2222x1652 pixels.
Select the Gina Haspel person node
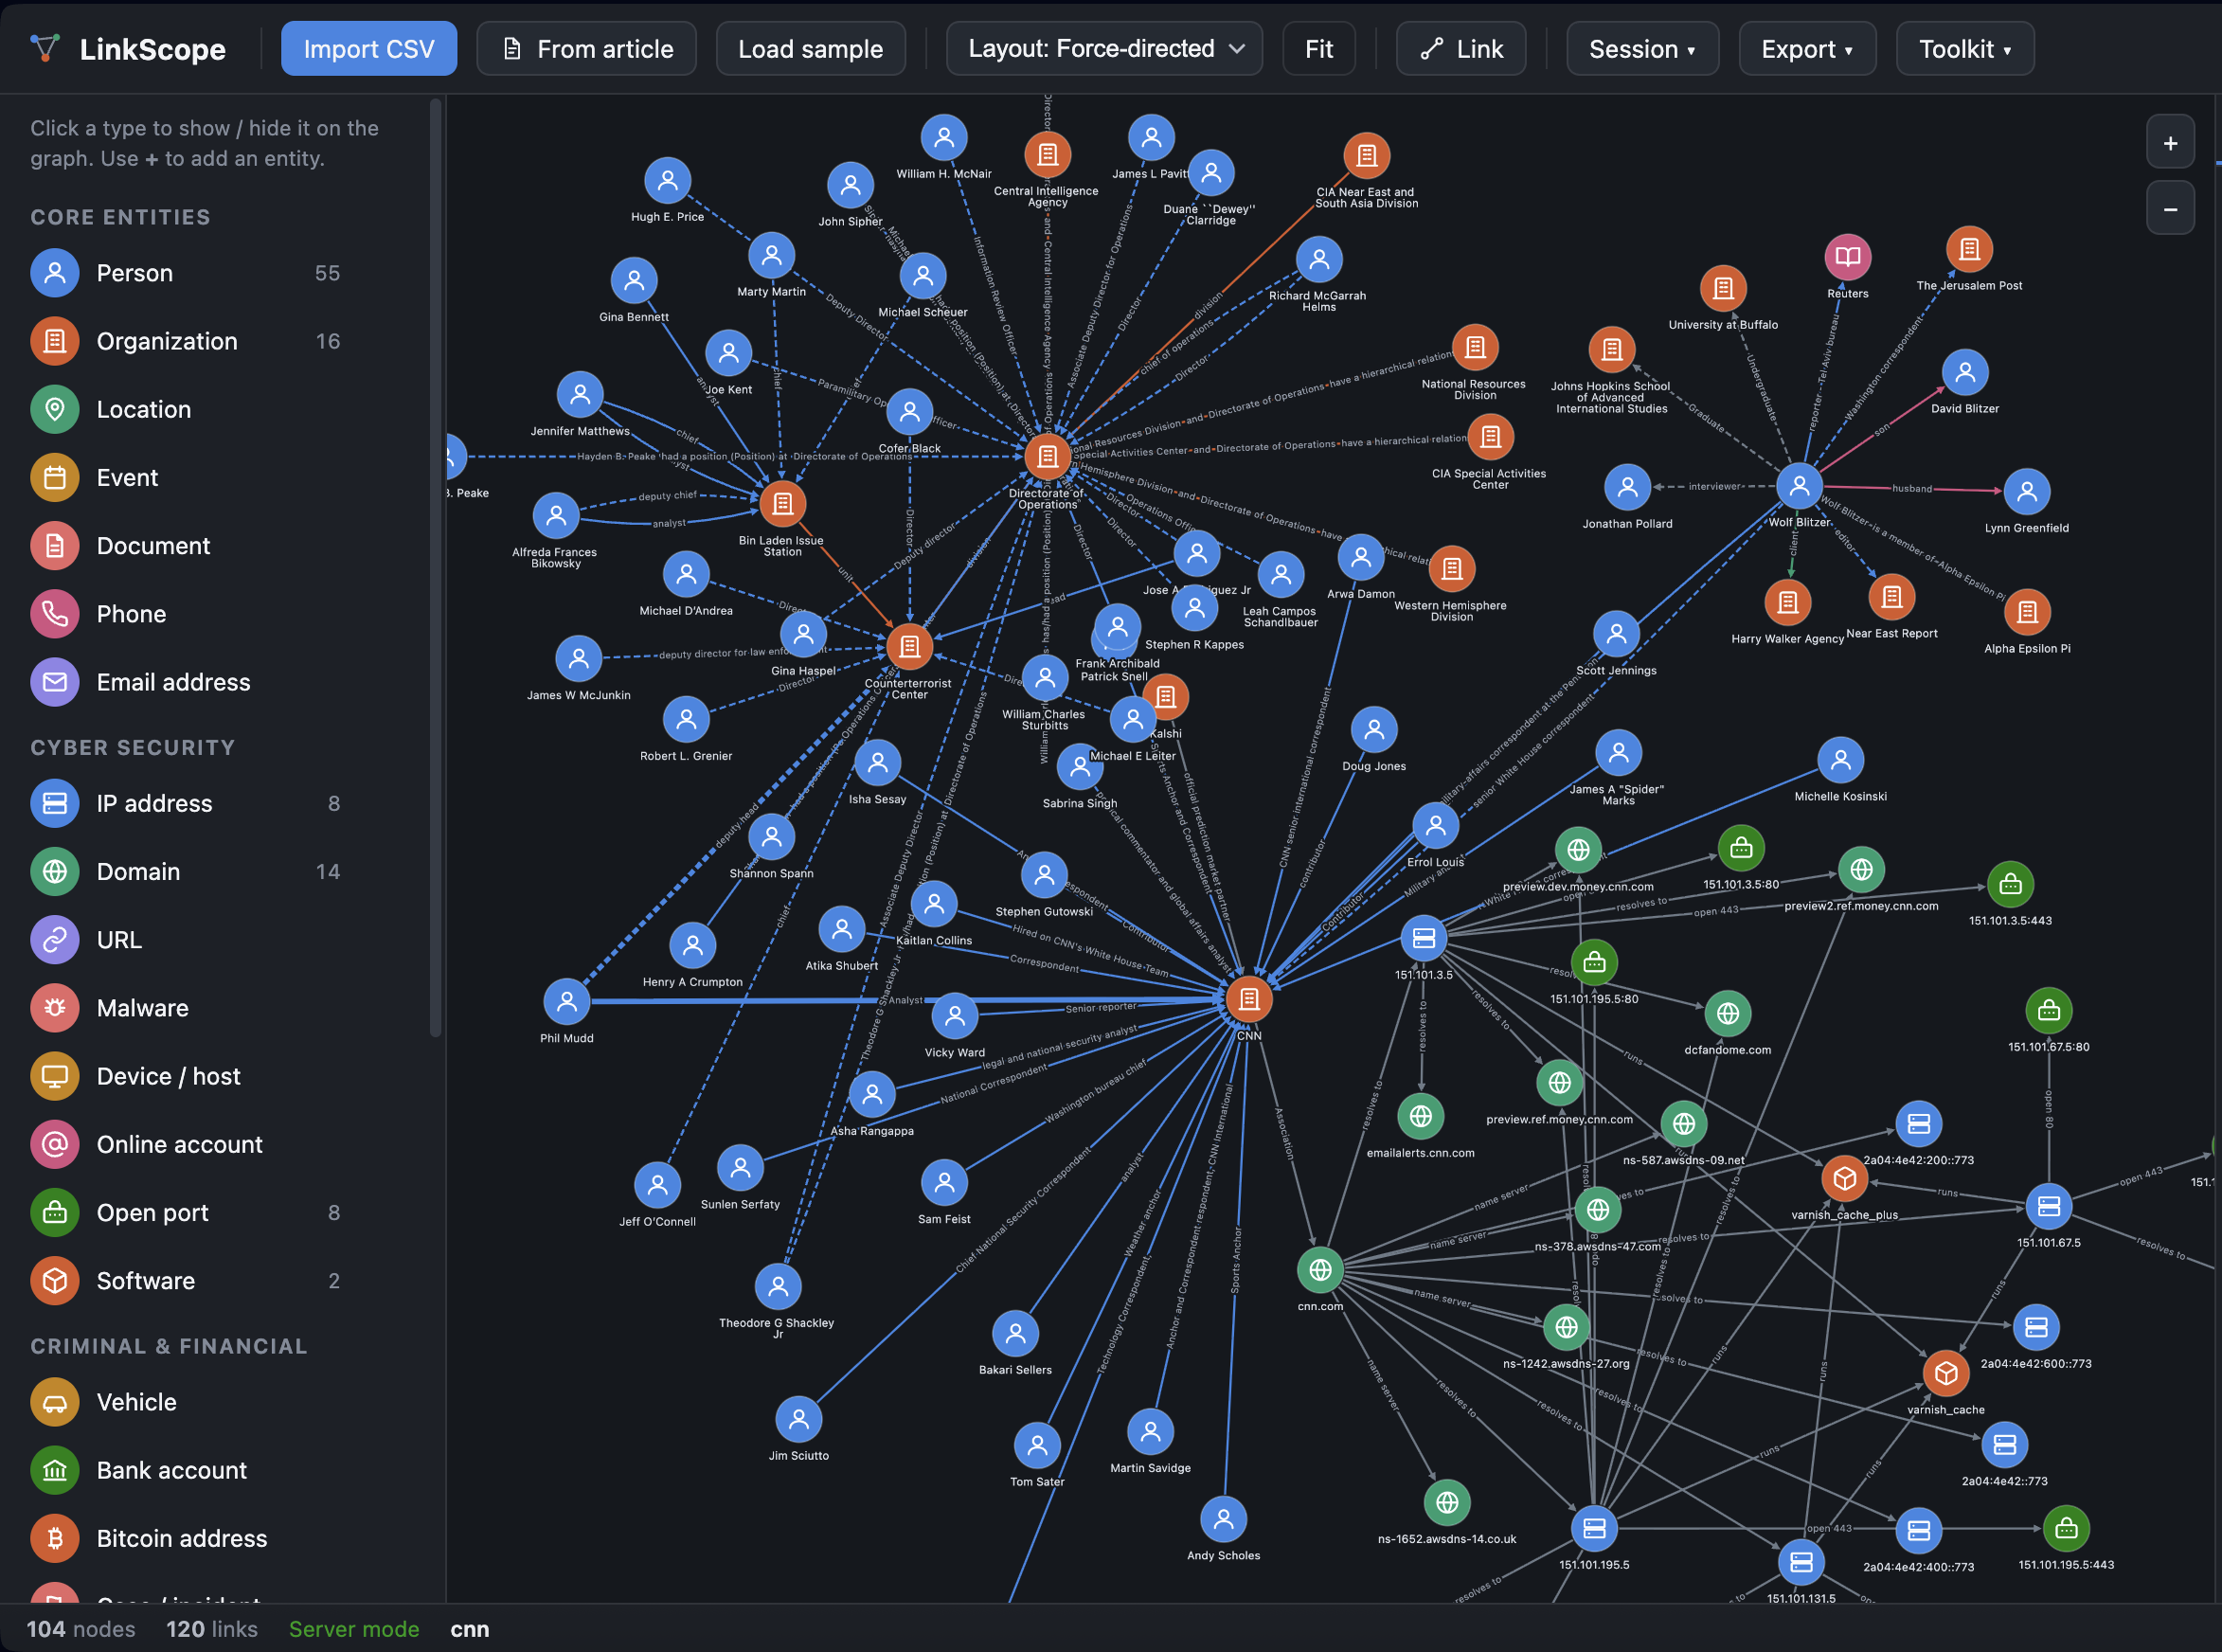(803, 633)
